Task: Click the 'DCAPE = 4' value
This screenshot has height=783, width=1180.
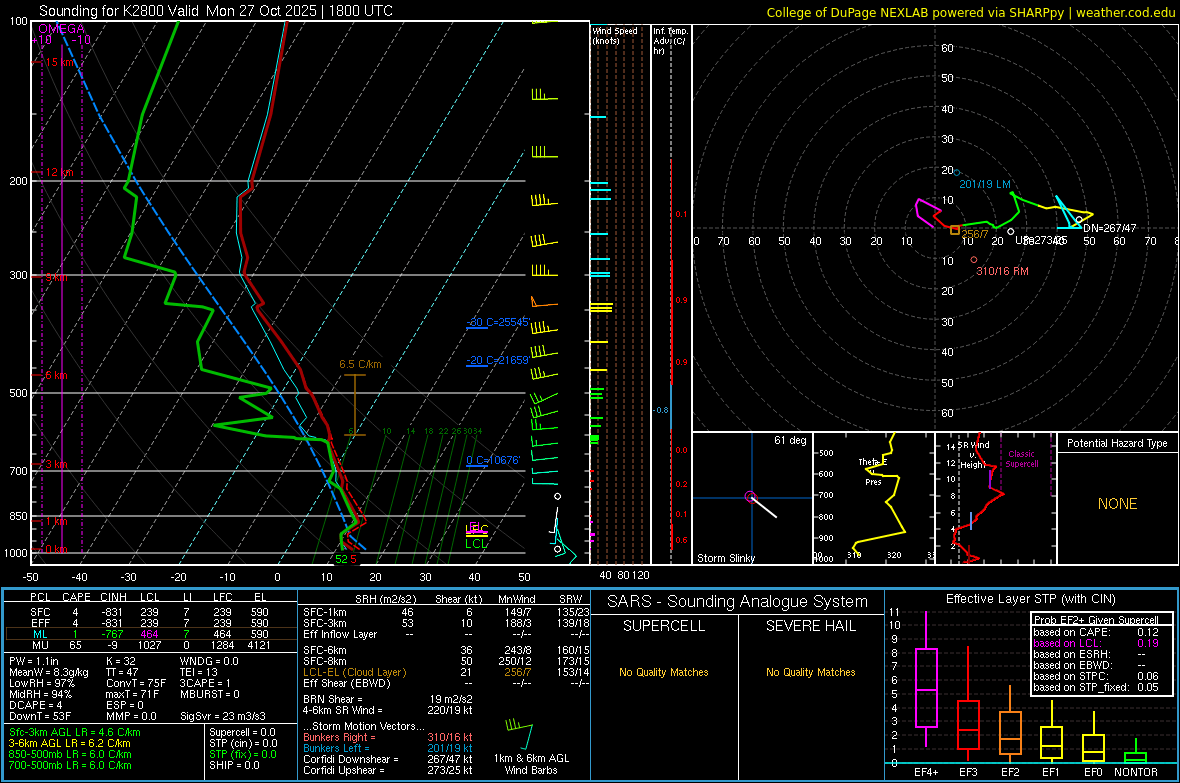Action: 36,705
